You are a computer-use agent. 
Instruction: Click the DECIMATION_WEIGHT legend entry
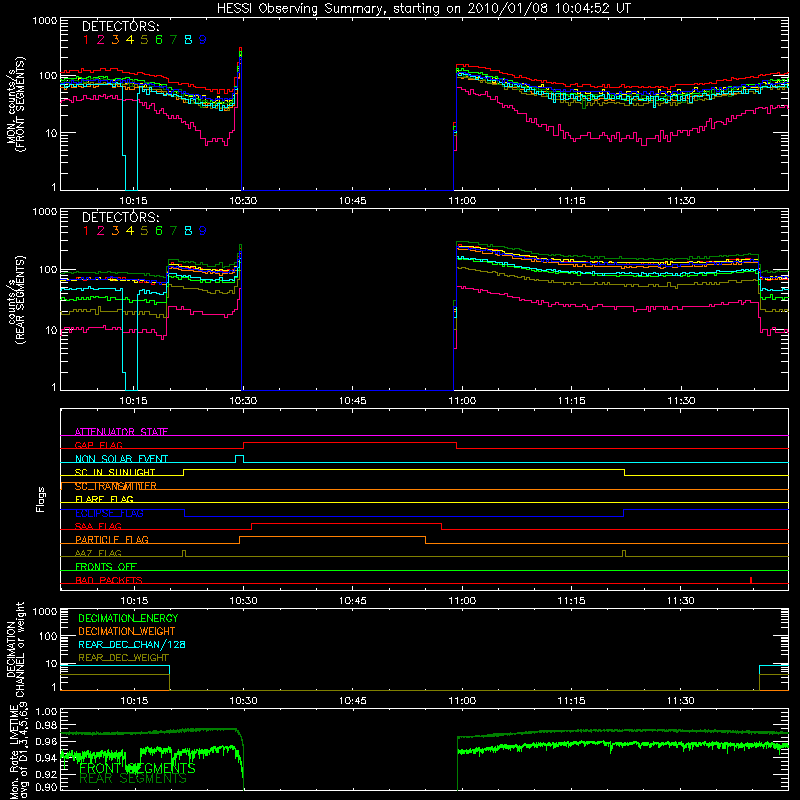(x=127, y=632)
